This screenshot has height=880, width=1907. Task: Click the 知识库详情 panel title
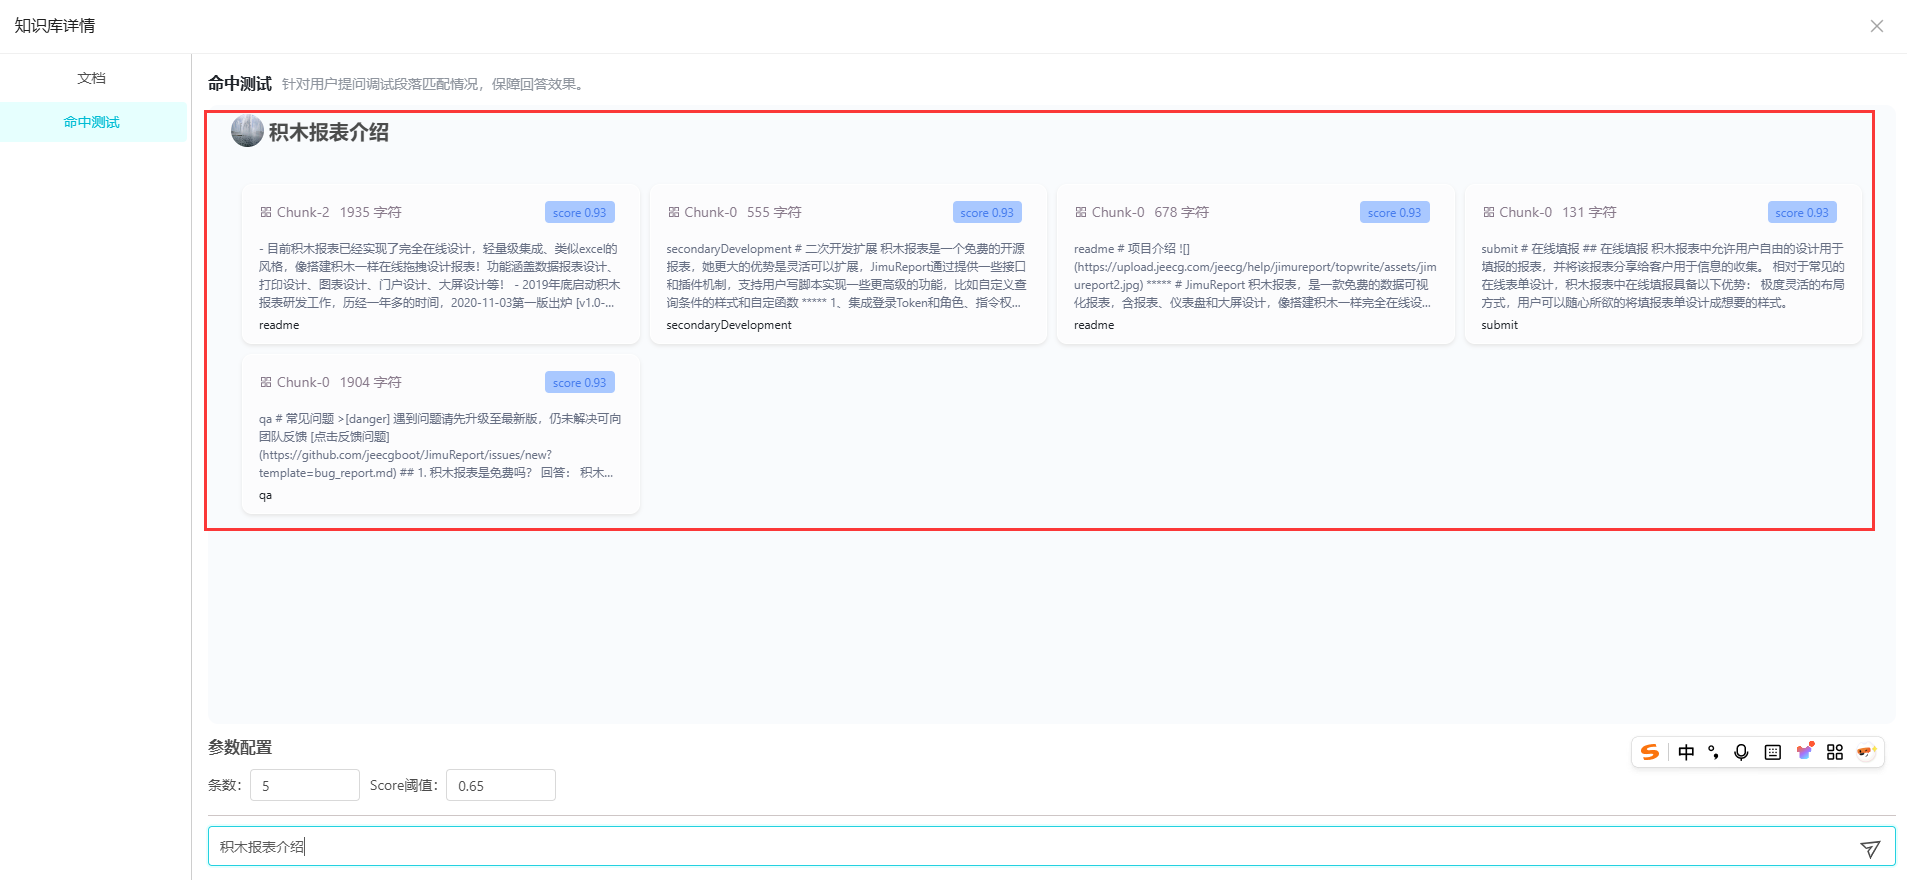pos(55,26)
